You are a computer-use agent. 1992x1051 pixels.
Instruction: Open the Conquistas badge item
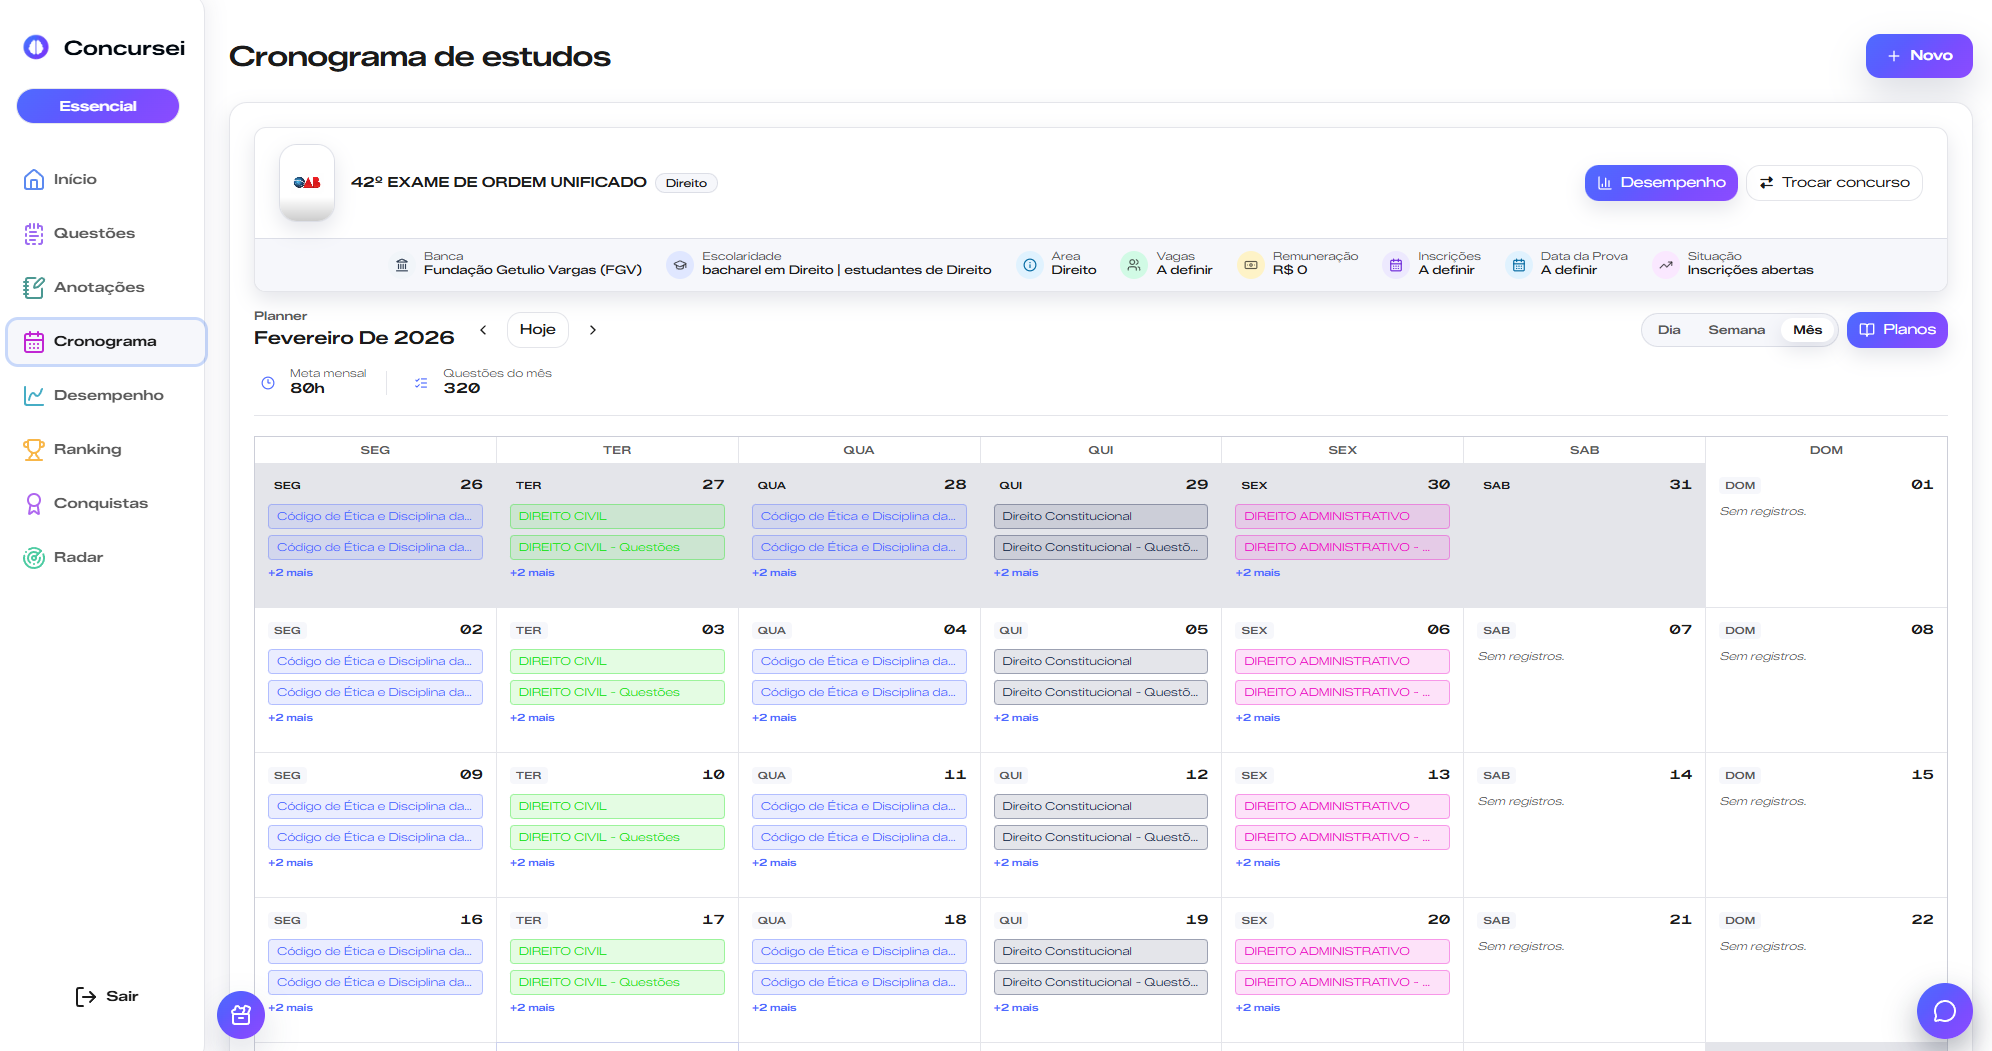(100, 503)
